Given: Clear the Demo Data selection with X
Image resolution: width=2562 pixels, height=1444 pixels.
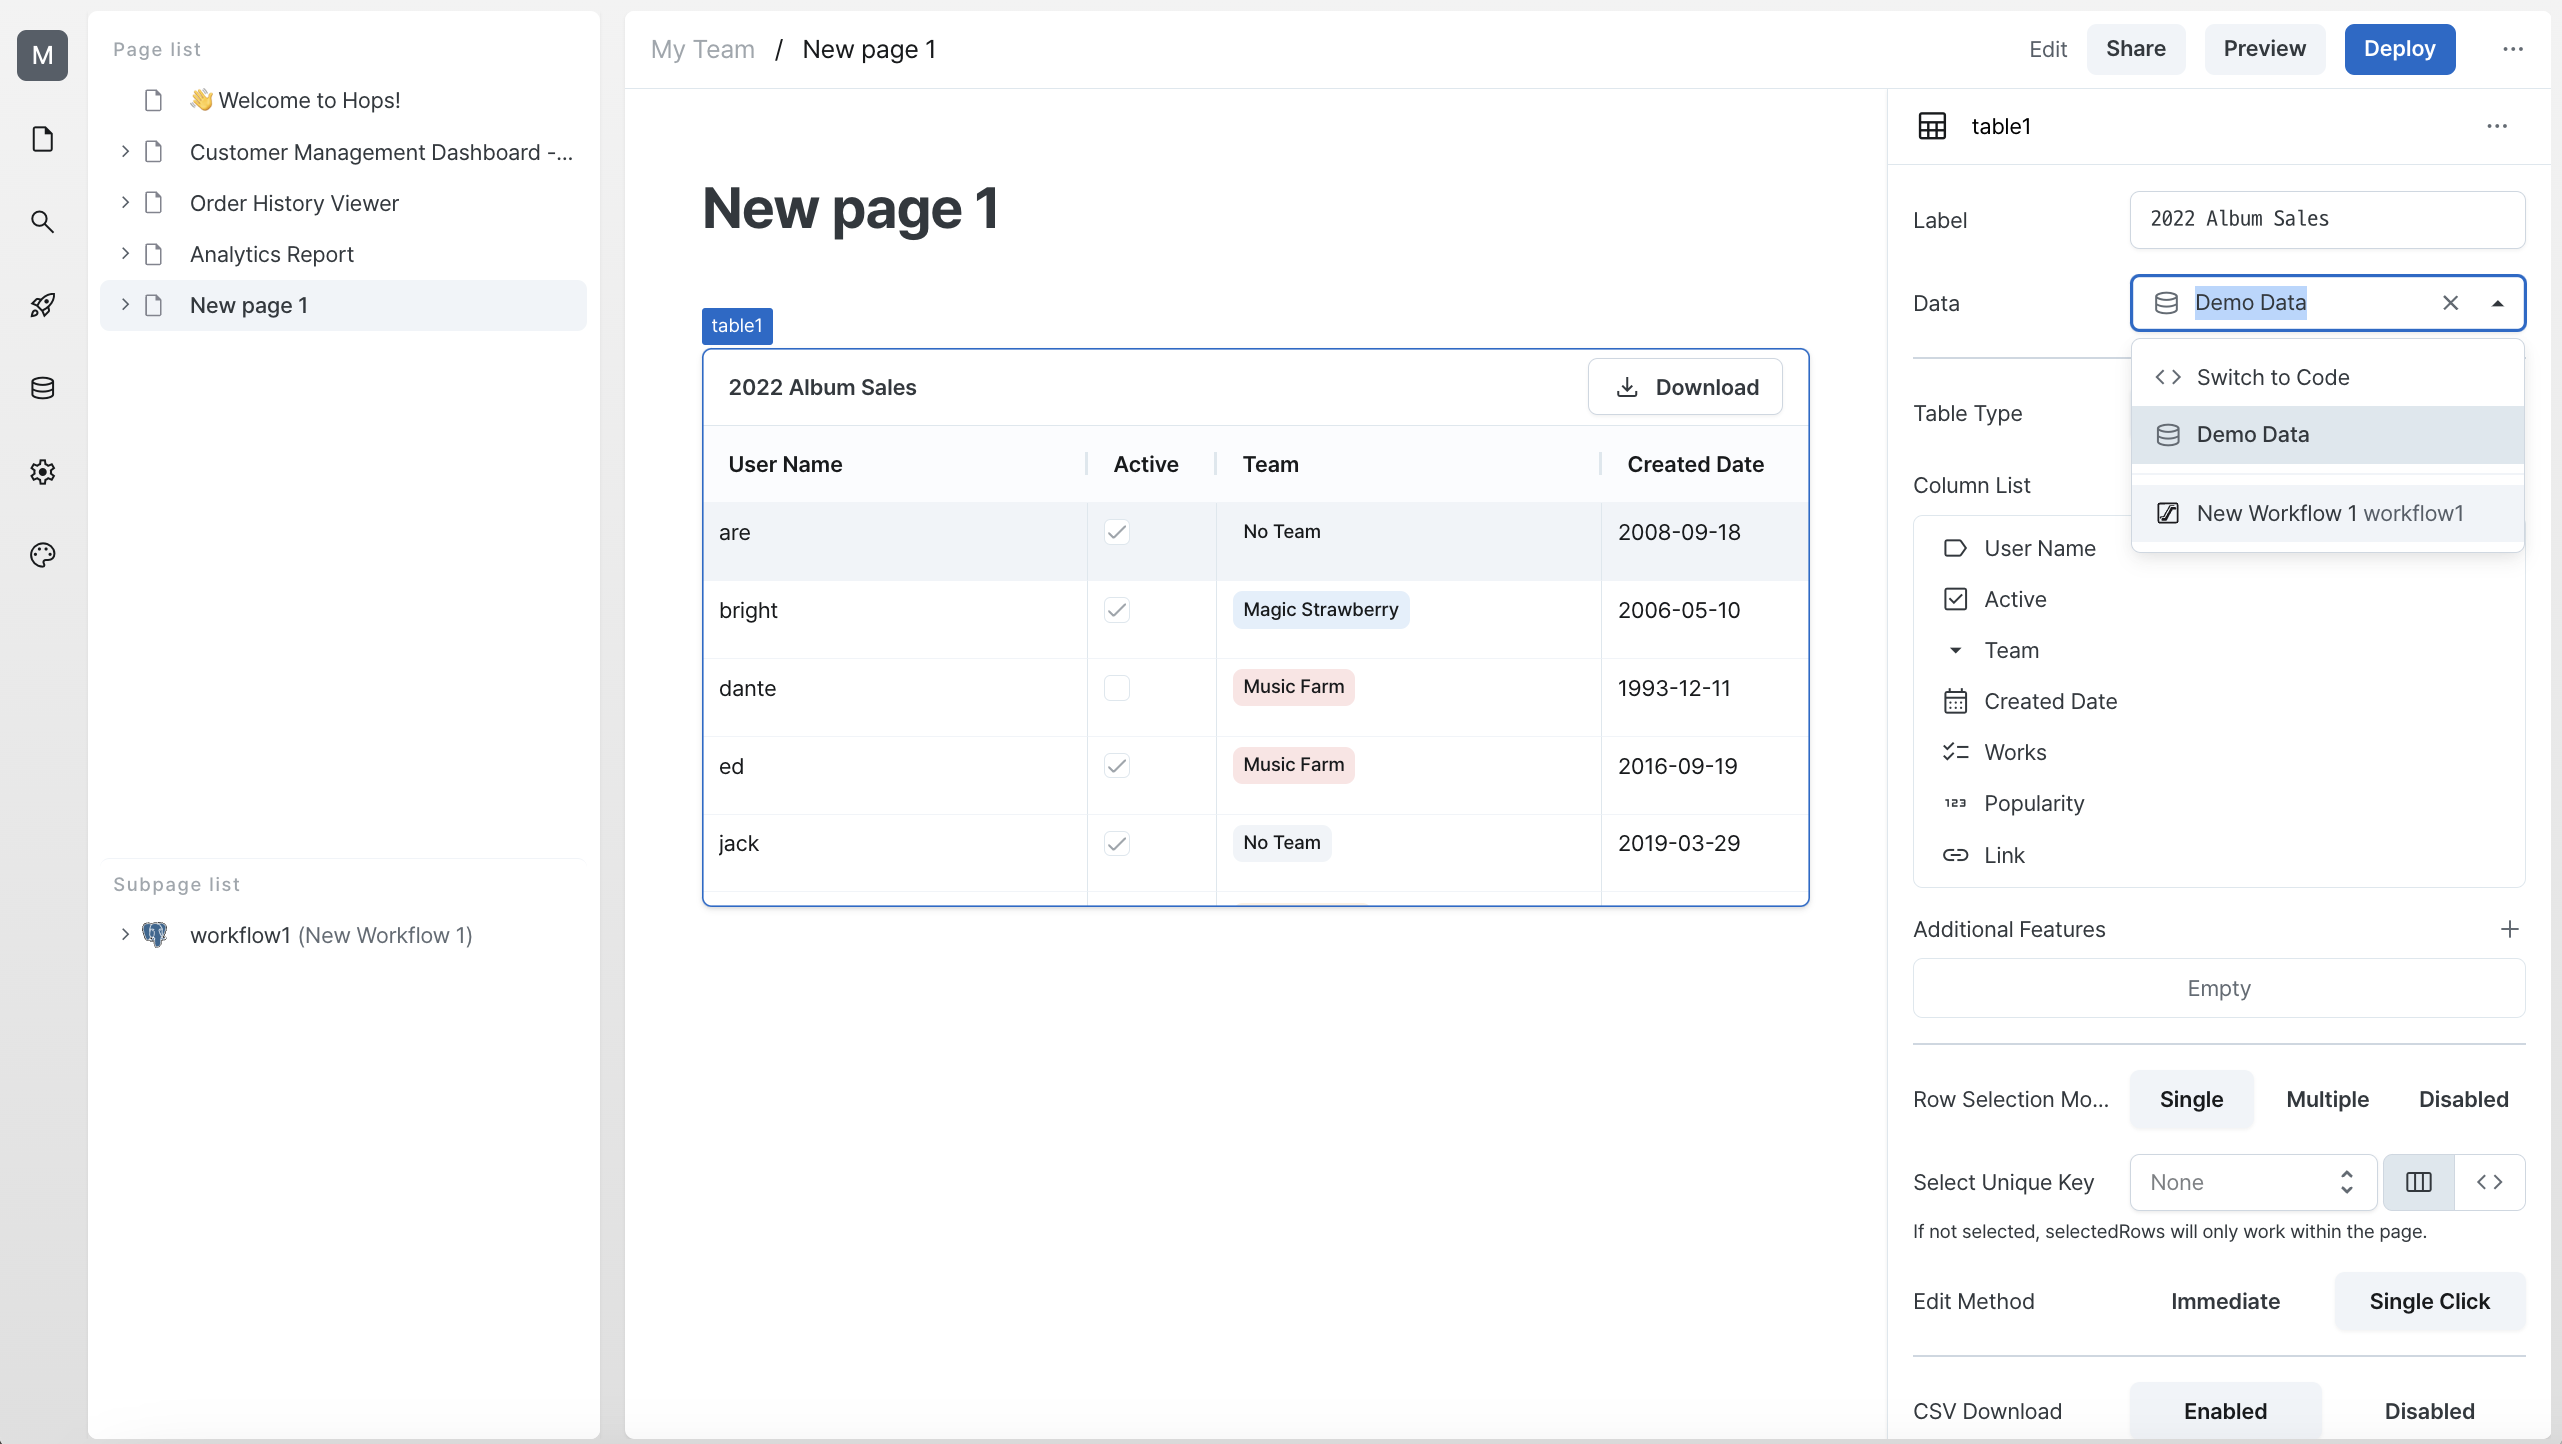Looking at the screenshot, I should click(2450, 303).
